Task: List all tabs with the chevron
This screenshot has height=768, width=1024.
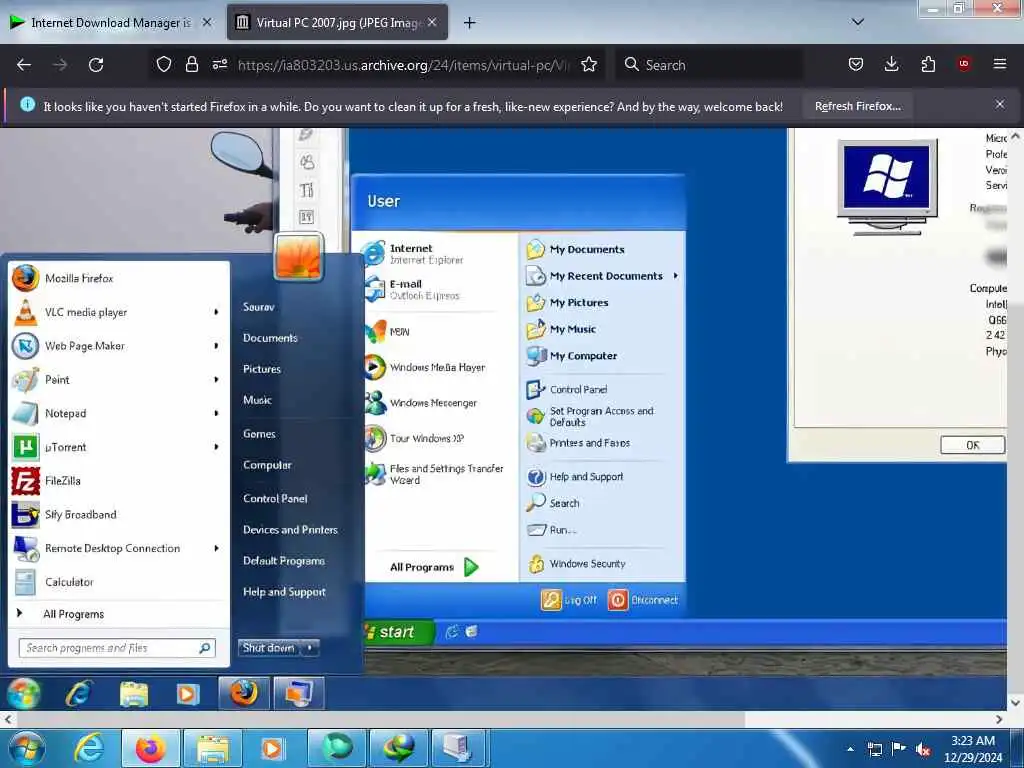Action: (858, 22)
